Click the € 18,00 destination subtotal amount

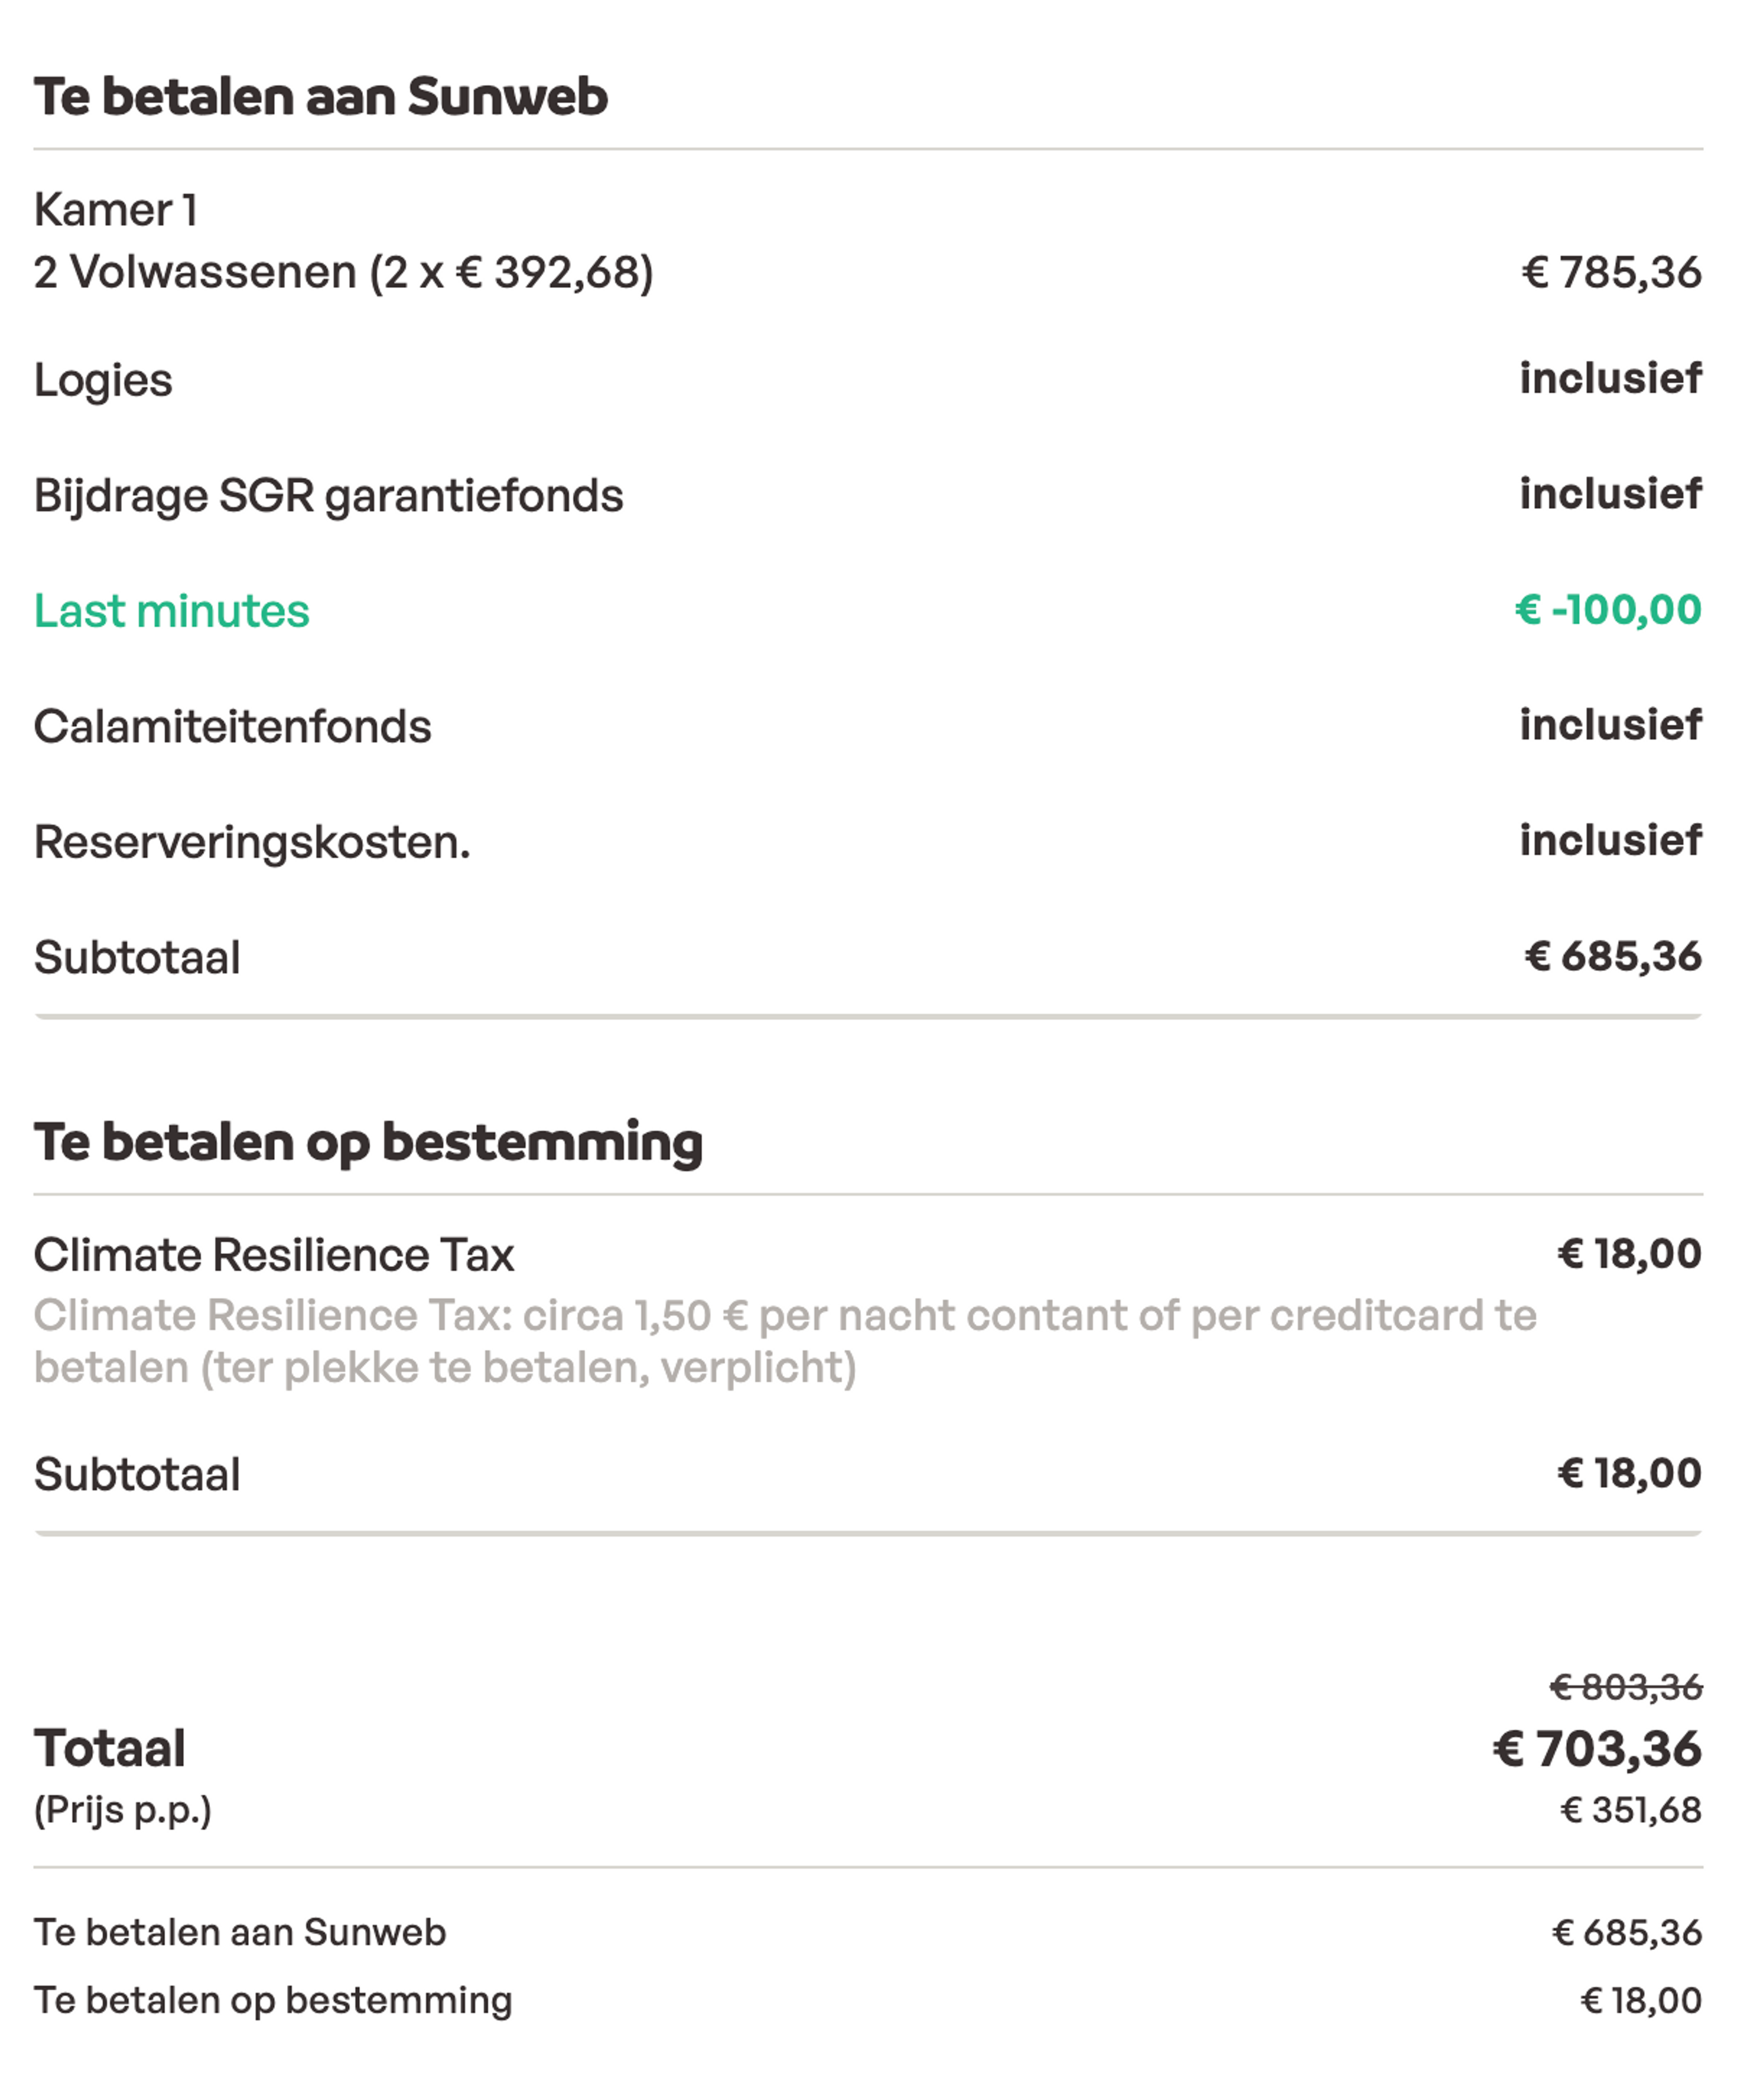point(1628,1473)
